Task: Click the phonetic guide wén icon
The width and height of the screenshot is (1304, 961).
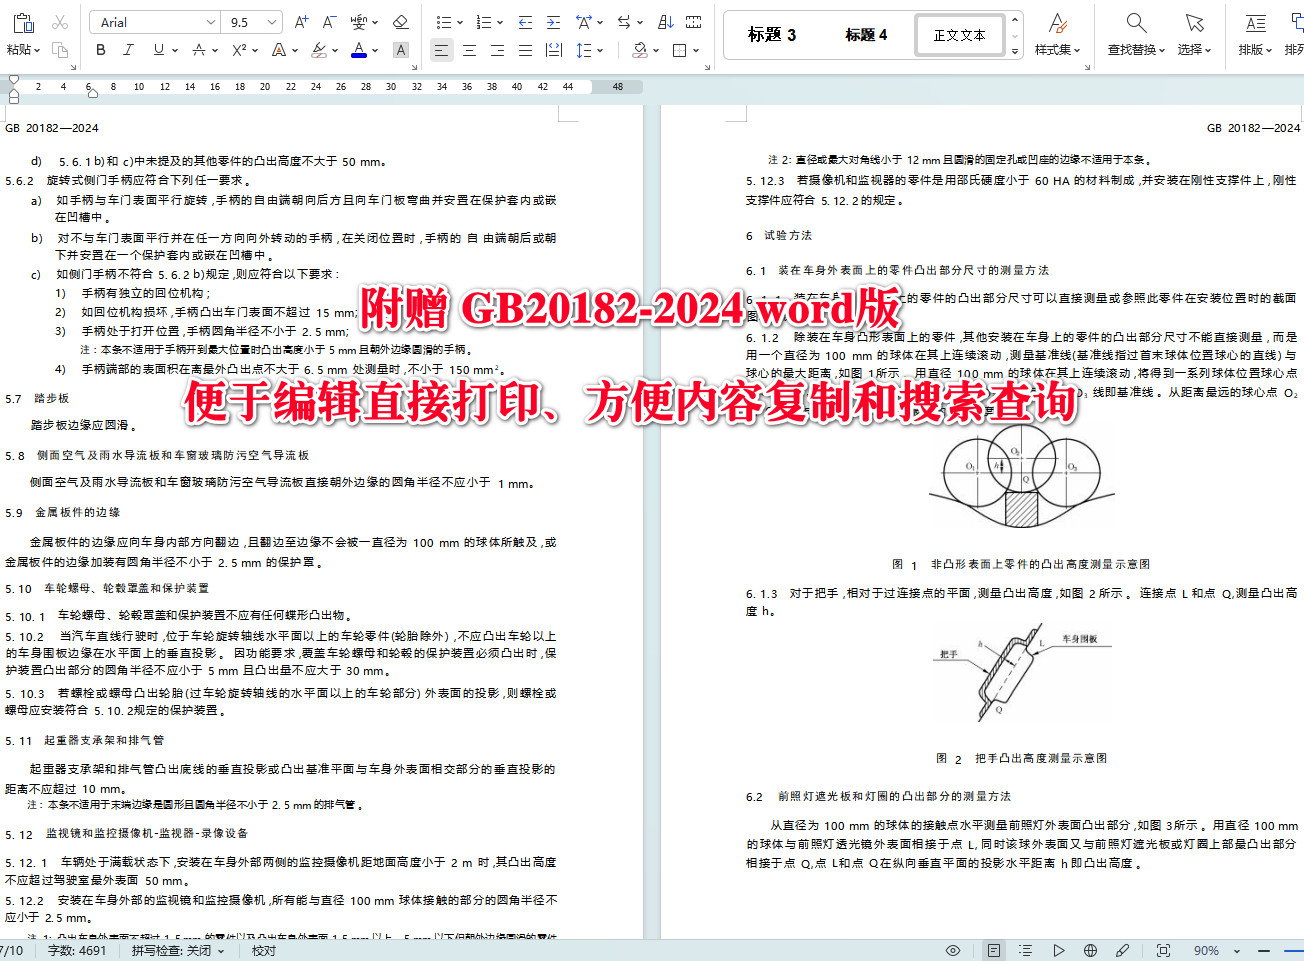Action: pyautogui.click(x=357, y=22)
